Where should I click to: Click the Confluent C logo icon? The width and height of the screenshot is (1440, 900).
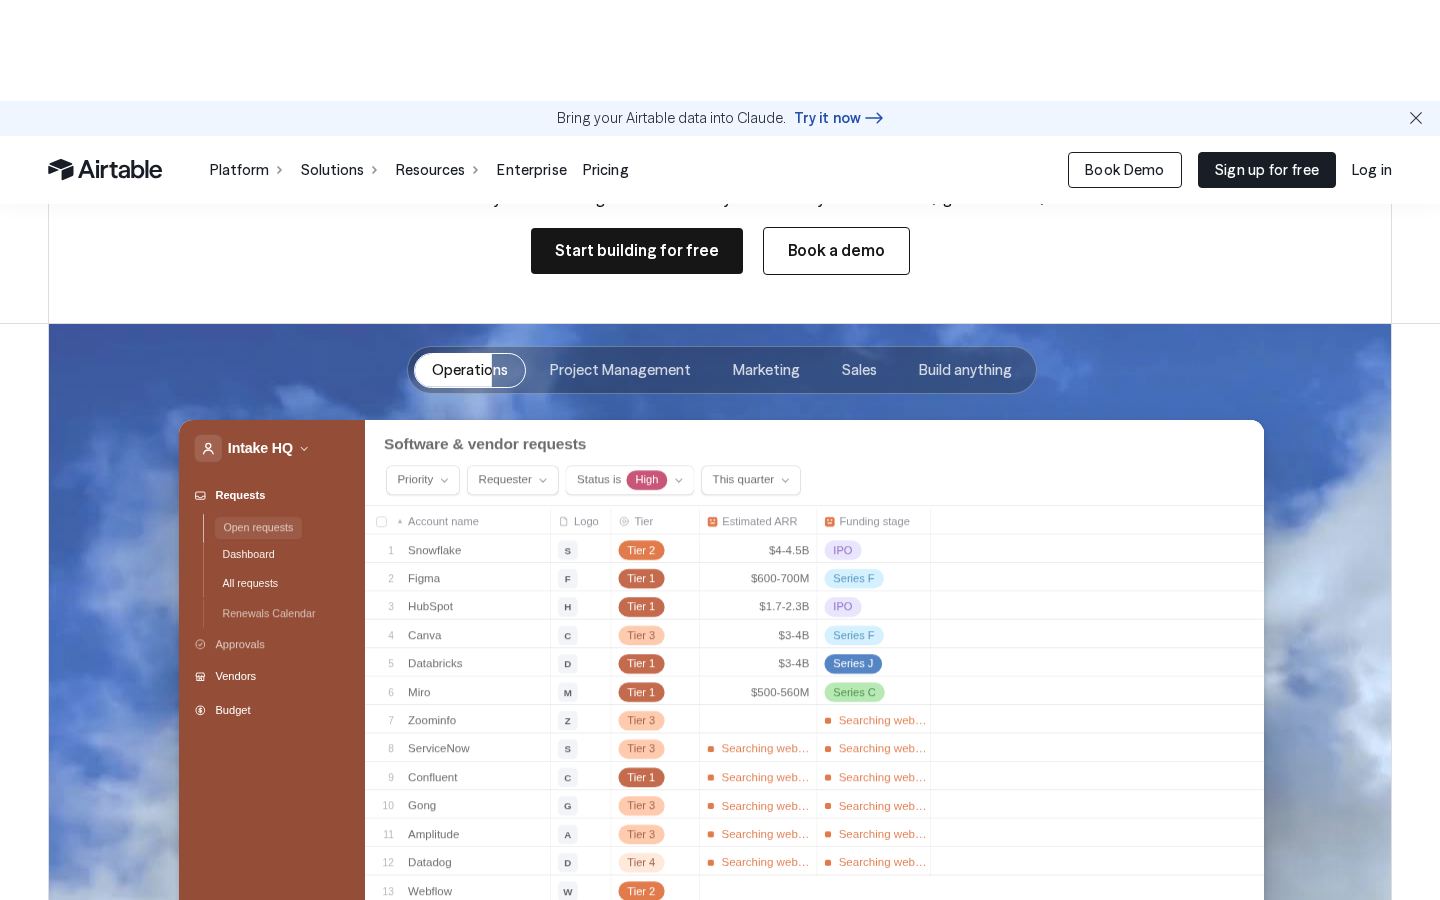(568, 778)
